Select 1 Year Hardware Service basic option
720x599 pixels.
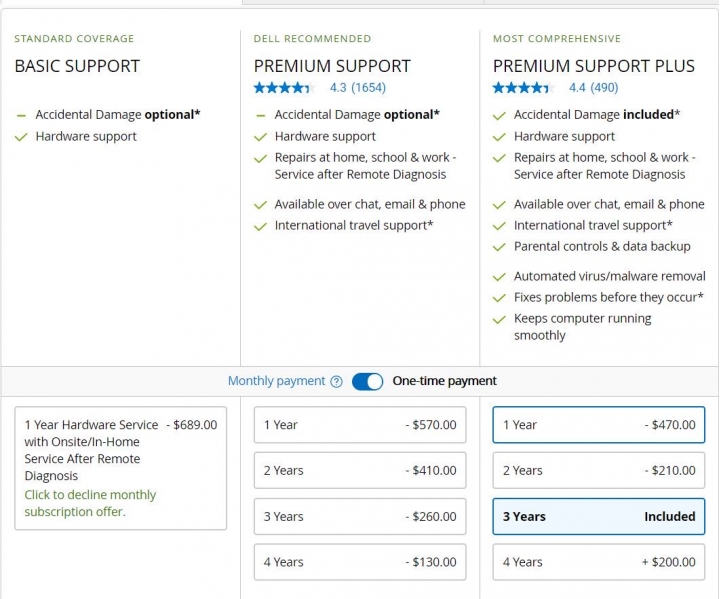click(x=121, y=468)
